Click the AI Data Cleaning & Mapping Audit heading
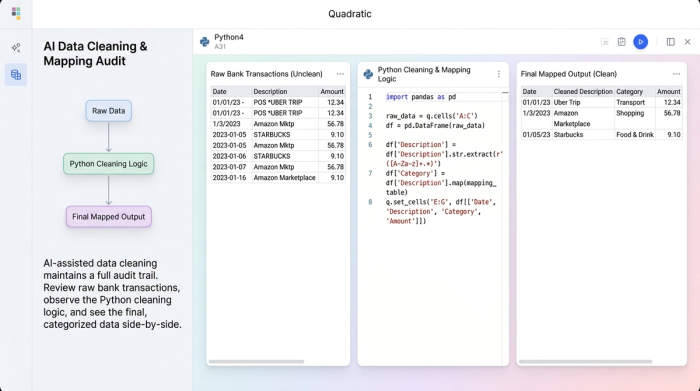The image size is (700, 391). (95, 54)
